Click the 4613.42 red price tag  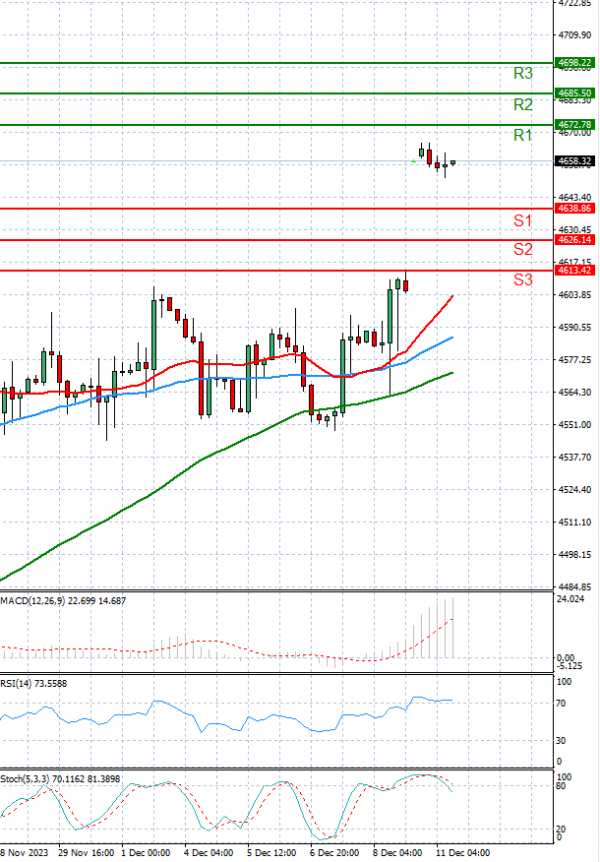pyautogui.click(x=574, y=271)
